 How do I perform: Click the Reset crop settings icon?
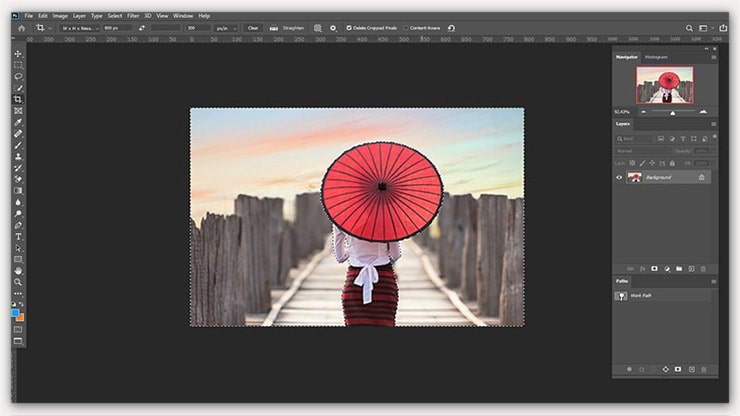452,28
